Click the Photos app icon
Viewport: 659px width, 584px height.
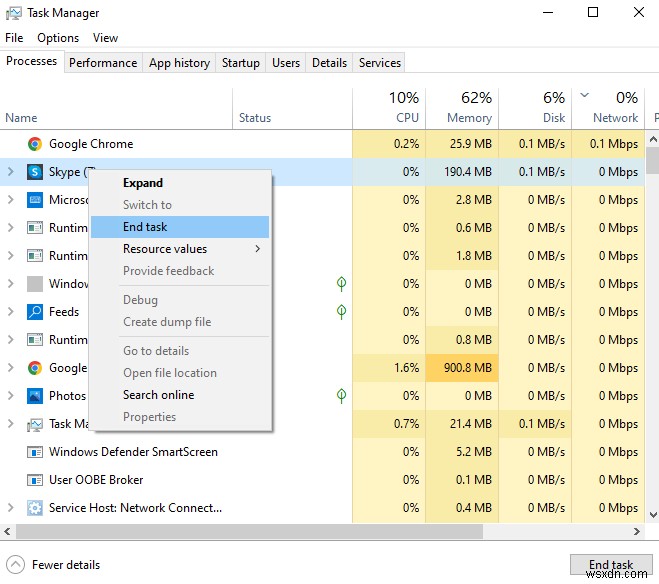pos(35,396)
